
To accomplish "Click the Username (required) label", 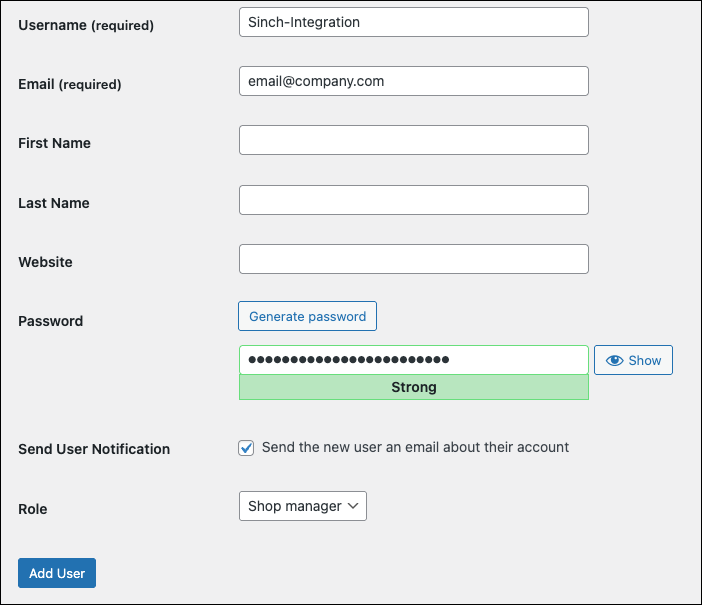I will tap(86, 25).
